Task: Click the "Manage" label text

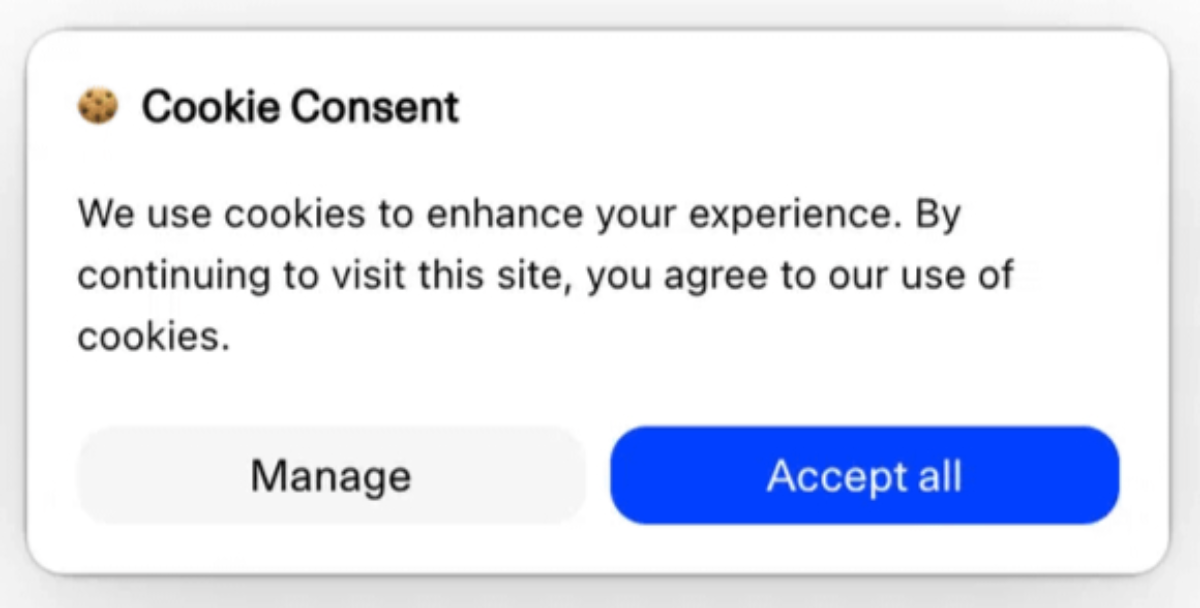Action: pos(331,476)
